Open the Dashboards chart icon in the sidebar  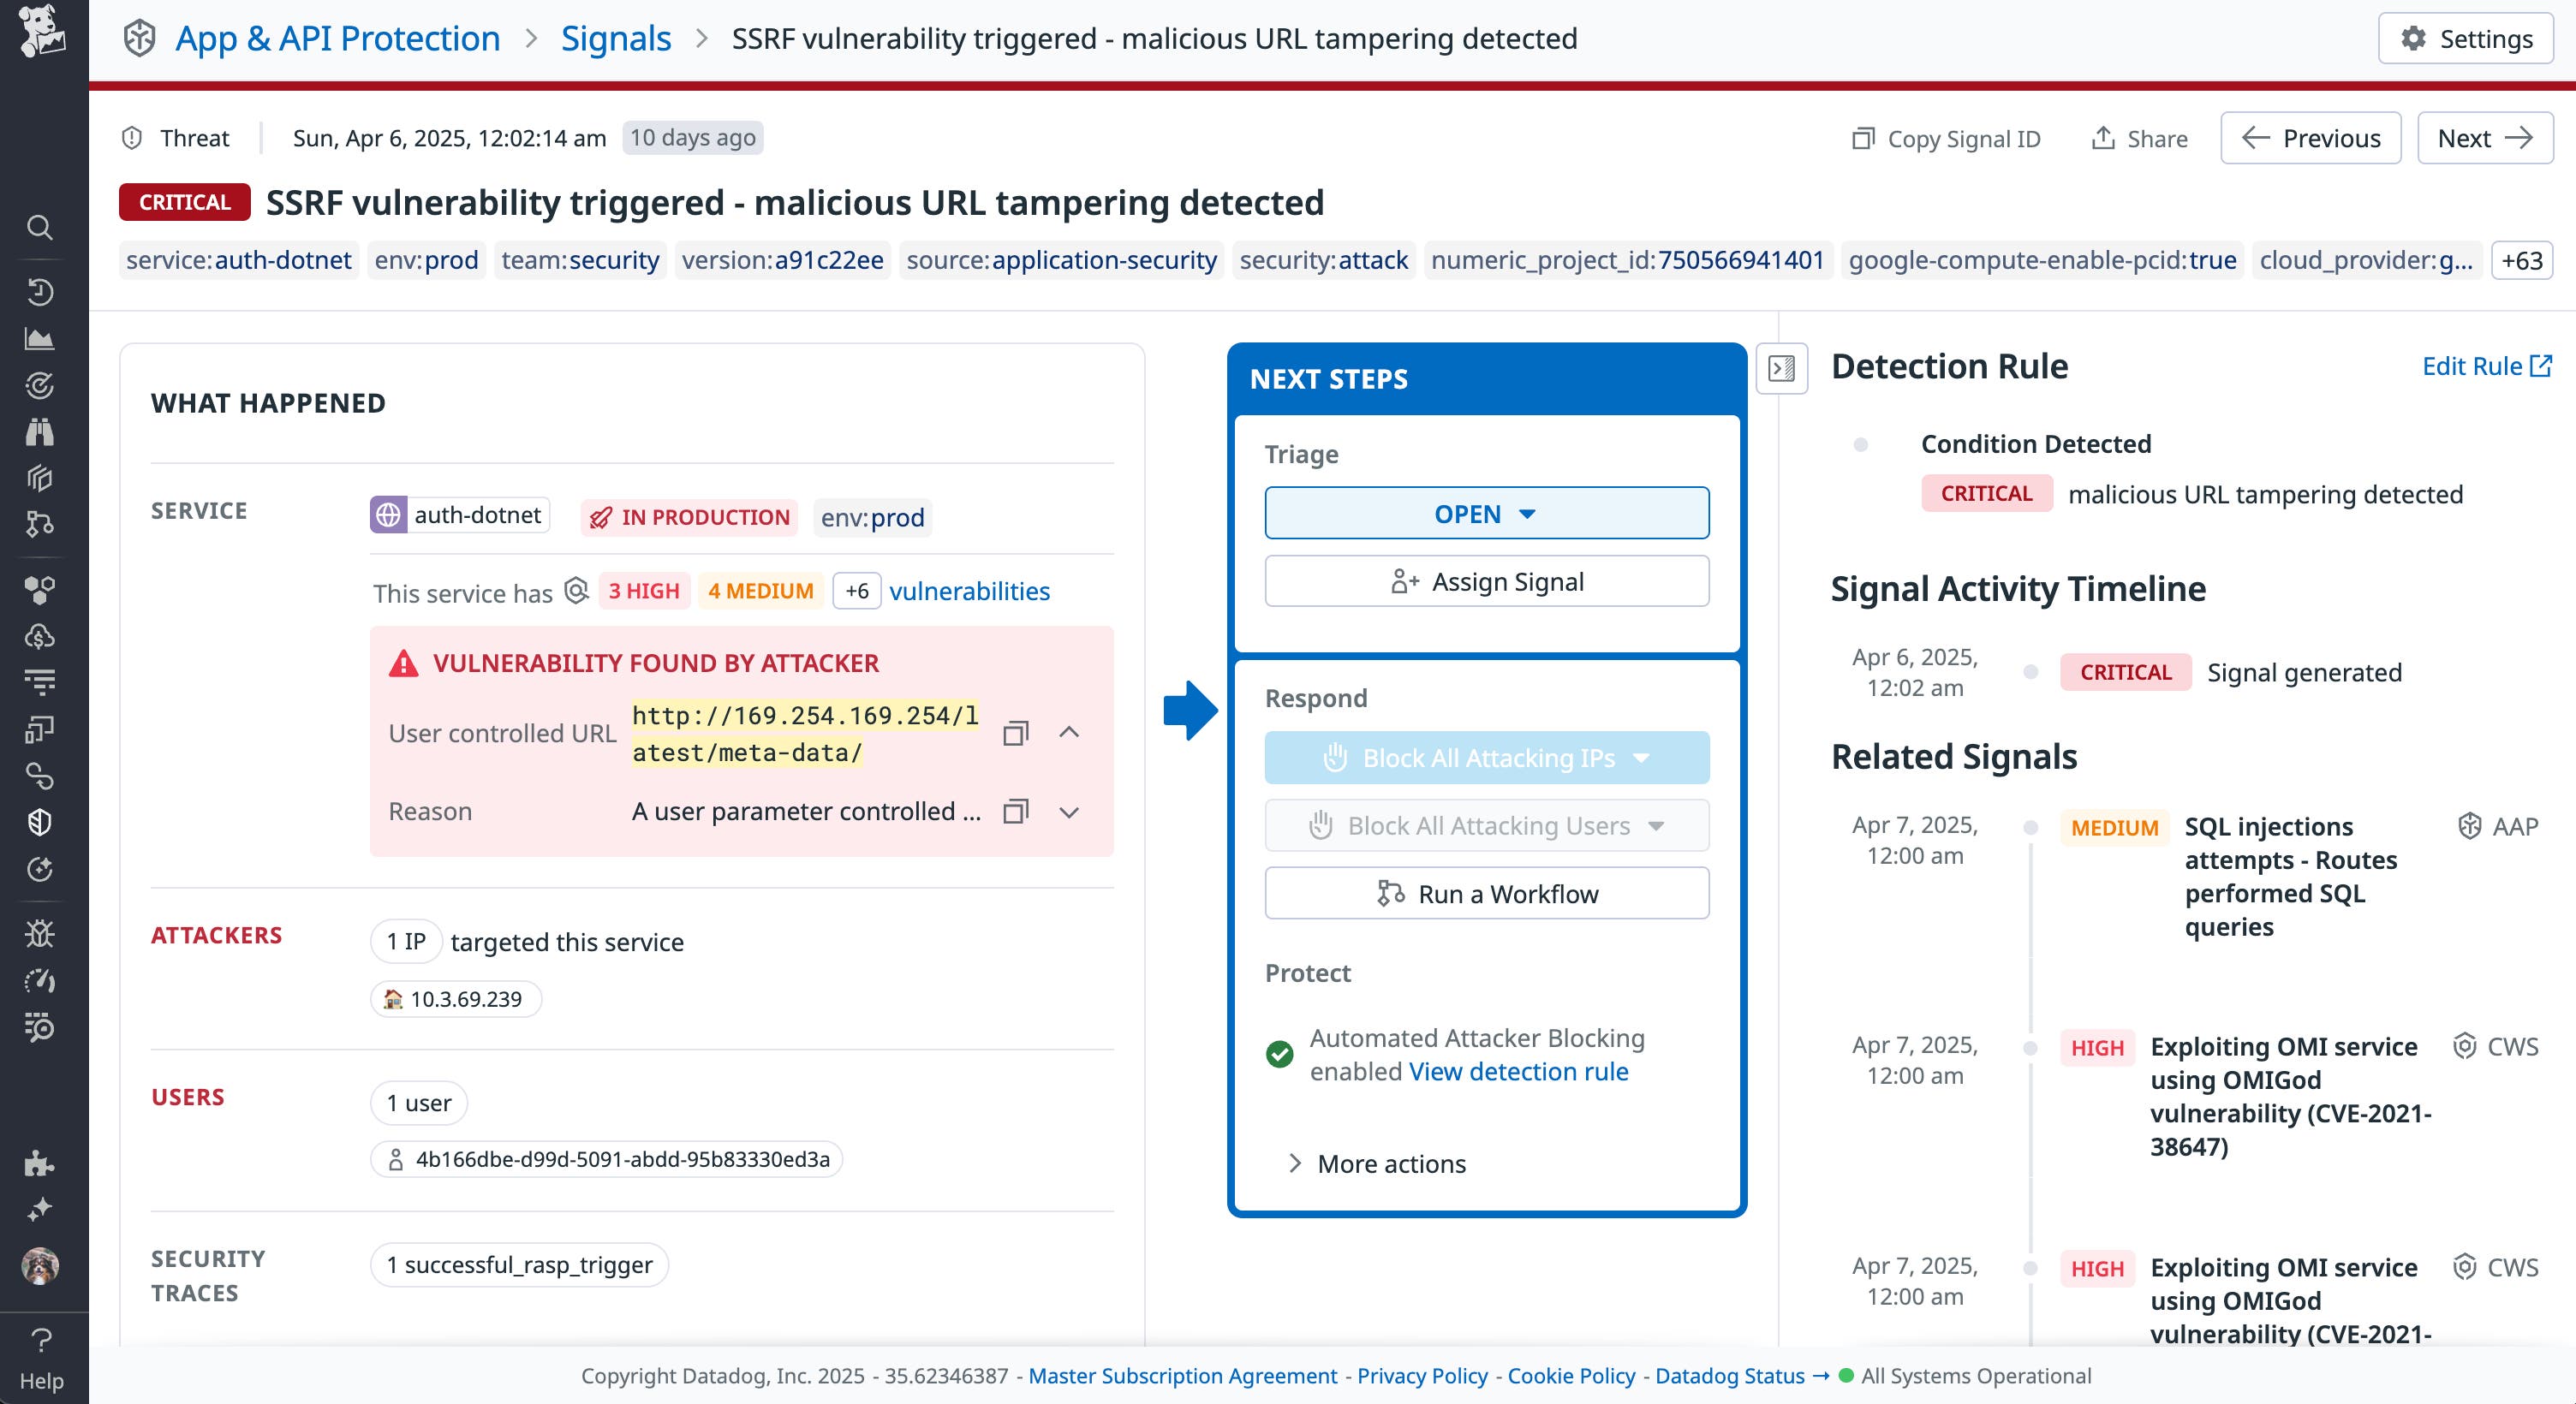[x=40, y=337]
